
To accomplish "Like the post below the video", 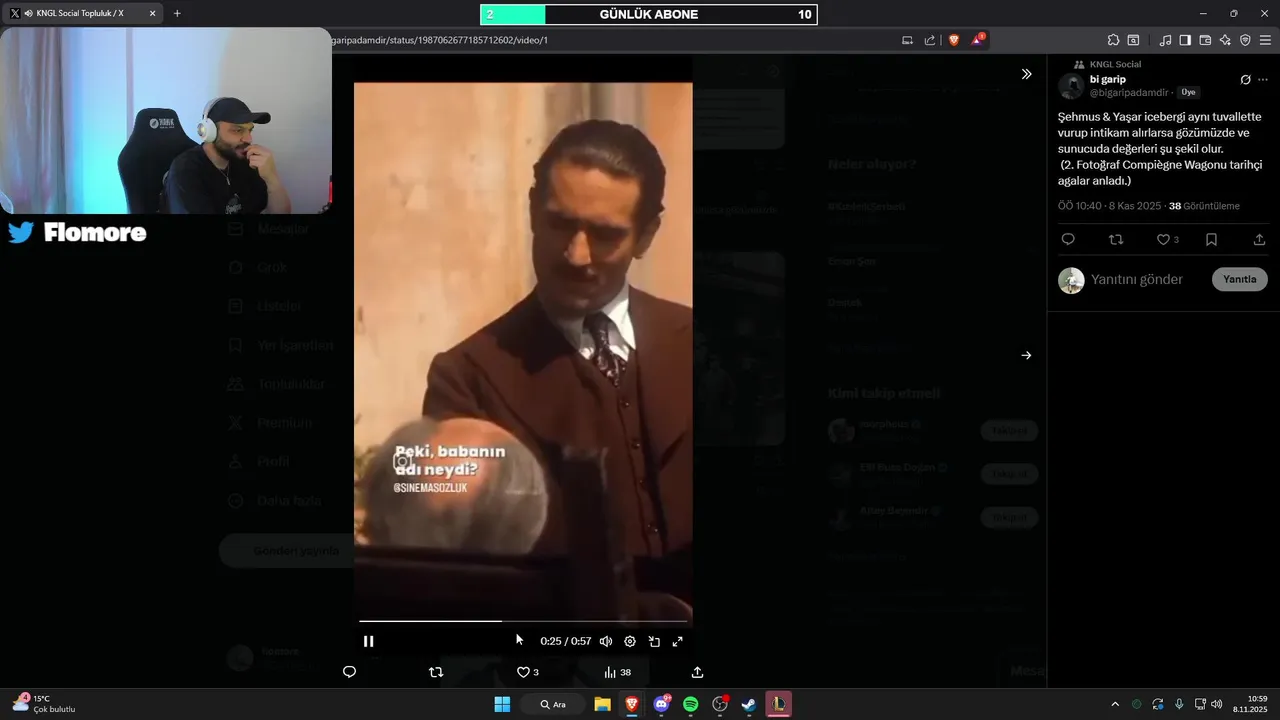I will [527, 672].
